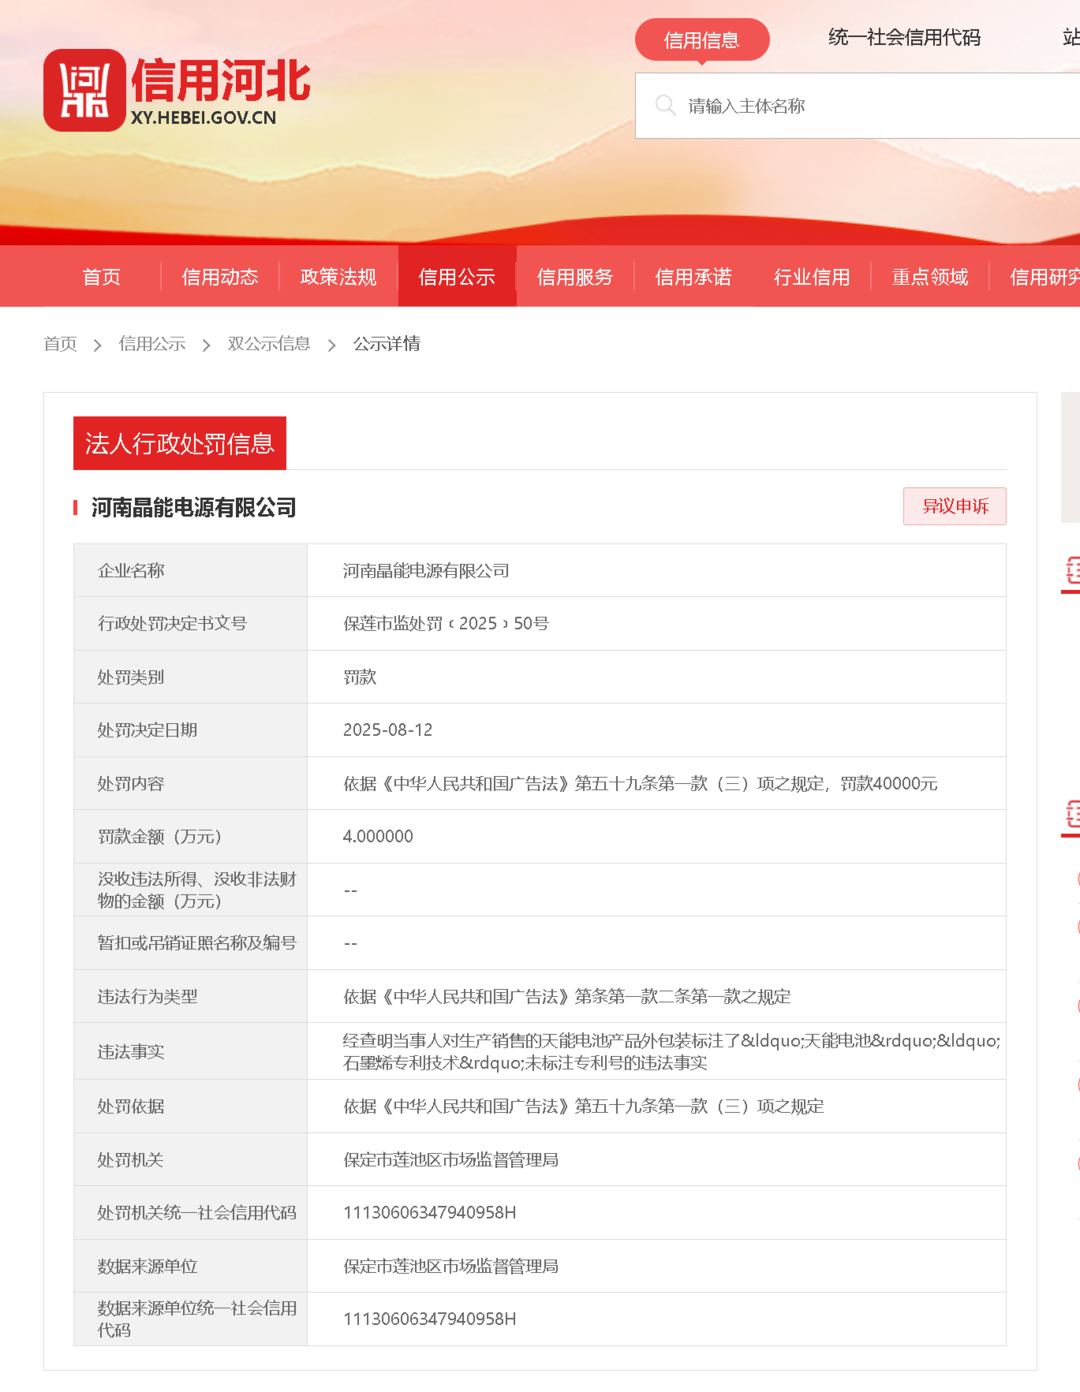This screenshot has height=1392, width=1080.
Task: Select the 信用信息 search tab
Action: coord(702,40)
